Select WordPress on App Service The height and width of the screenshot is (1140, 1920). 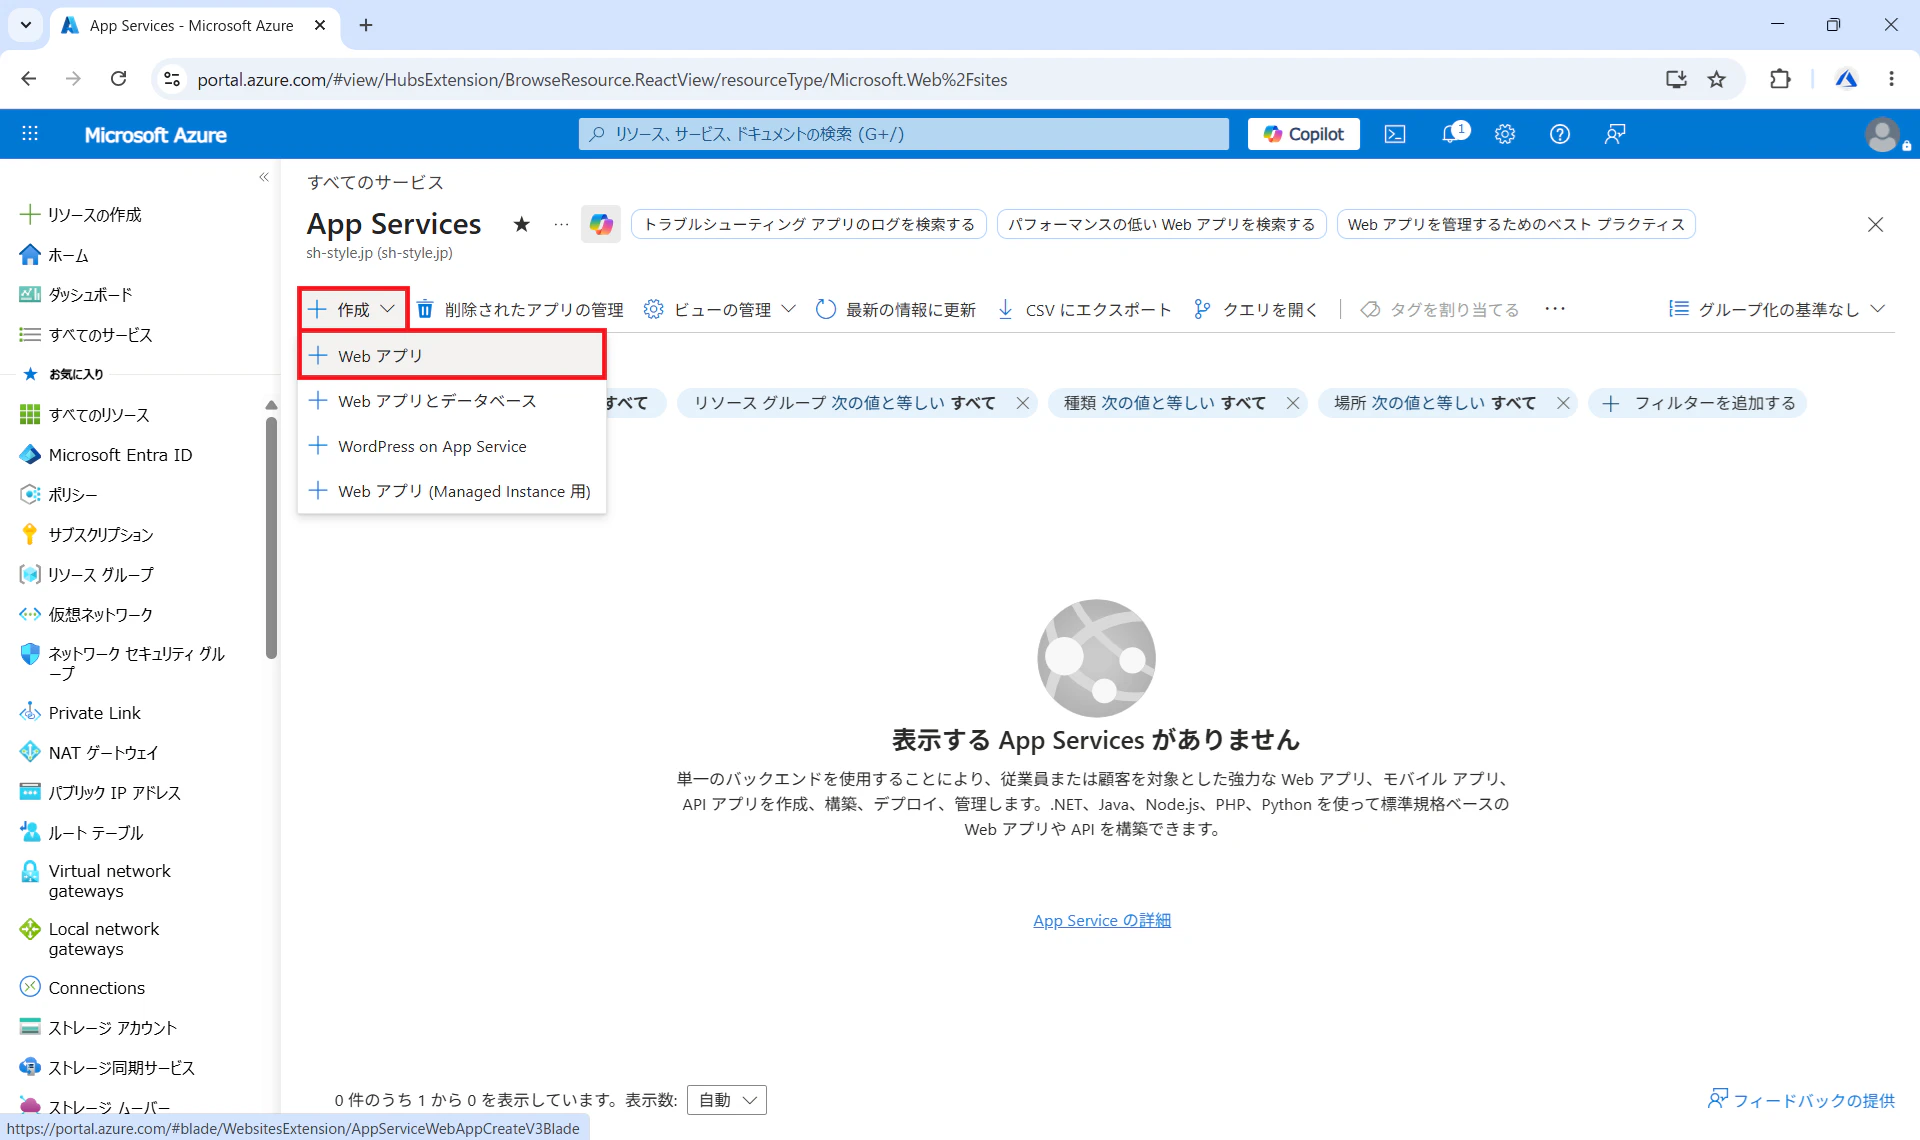(x=452, y=446)
